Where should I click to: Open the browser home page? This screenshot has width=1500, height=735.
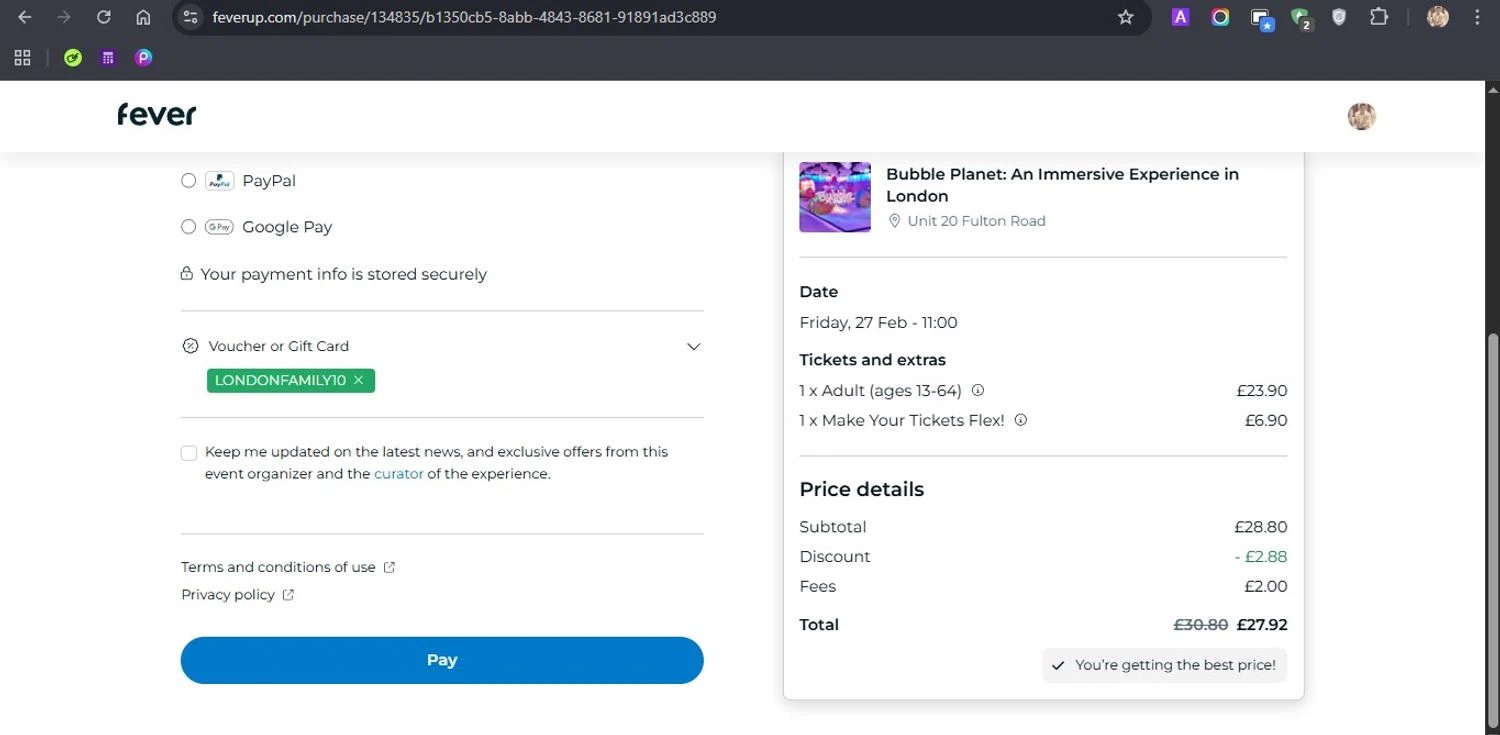(x=143, y=17)
